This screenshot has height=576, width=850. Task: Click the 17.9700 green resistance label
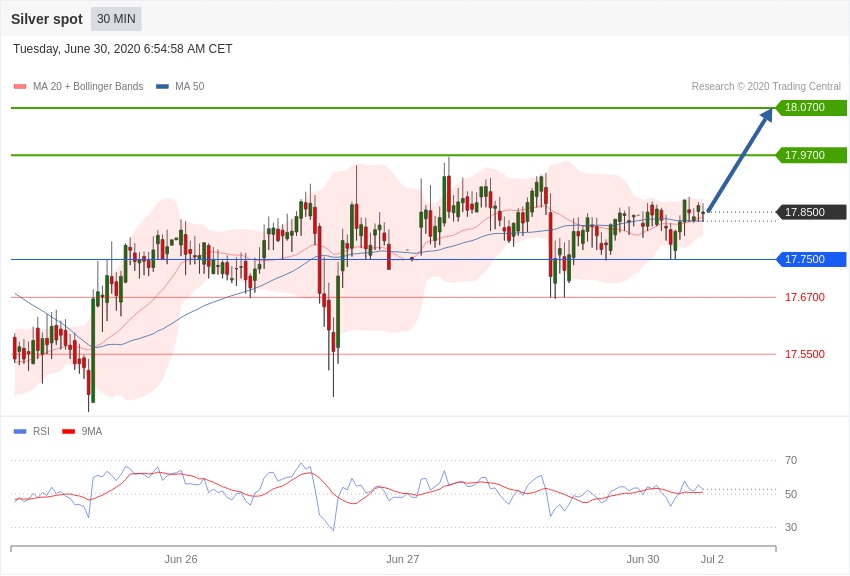pos(810,155)
